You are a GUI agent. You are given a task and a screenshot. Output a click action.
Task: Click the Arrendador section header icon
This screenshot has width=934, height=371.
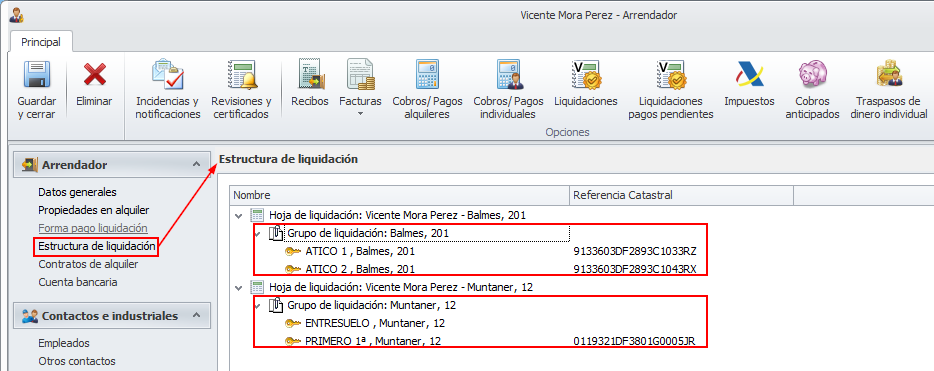pyautogui.click(x=30, y=165)
